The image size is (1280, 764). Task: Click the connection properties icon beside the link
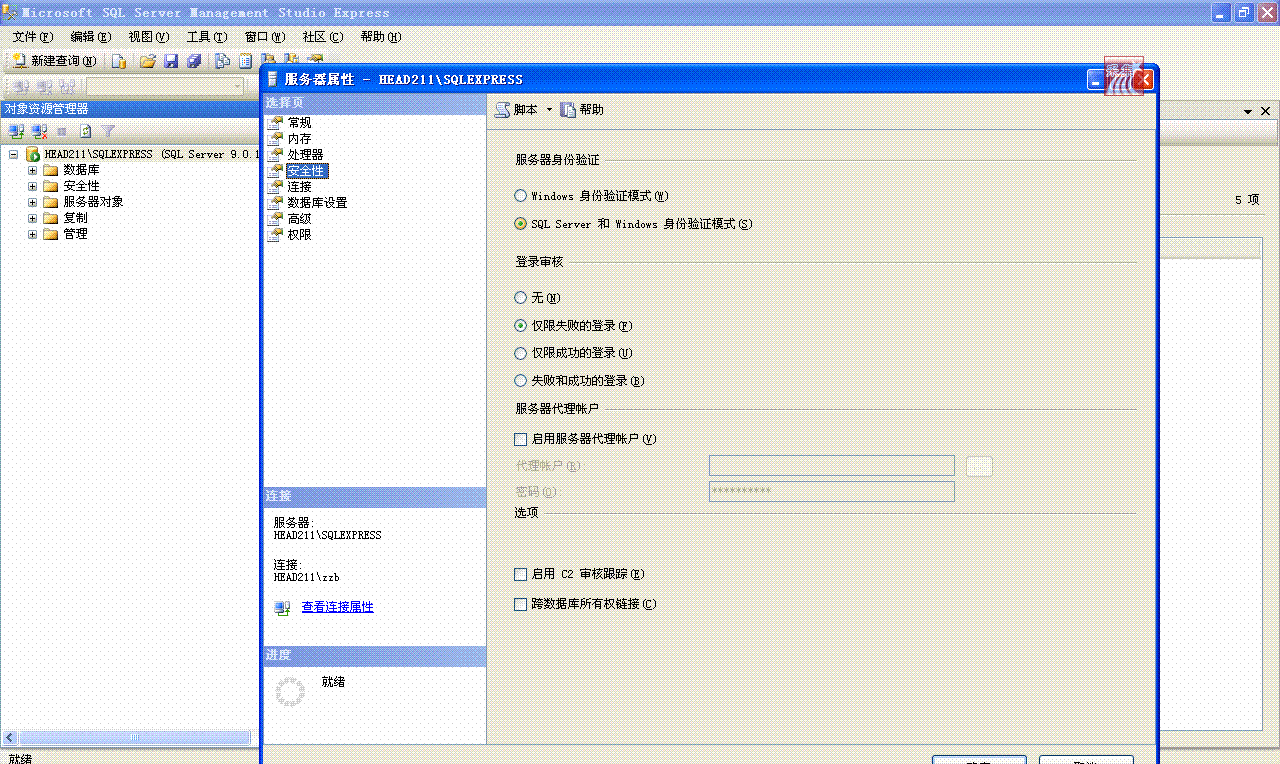pyautogui.click(x=282, y=608)
